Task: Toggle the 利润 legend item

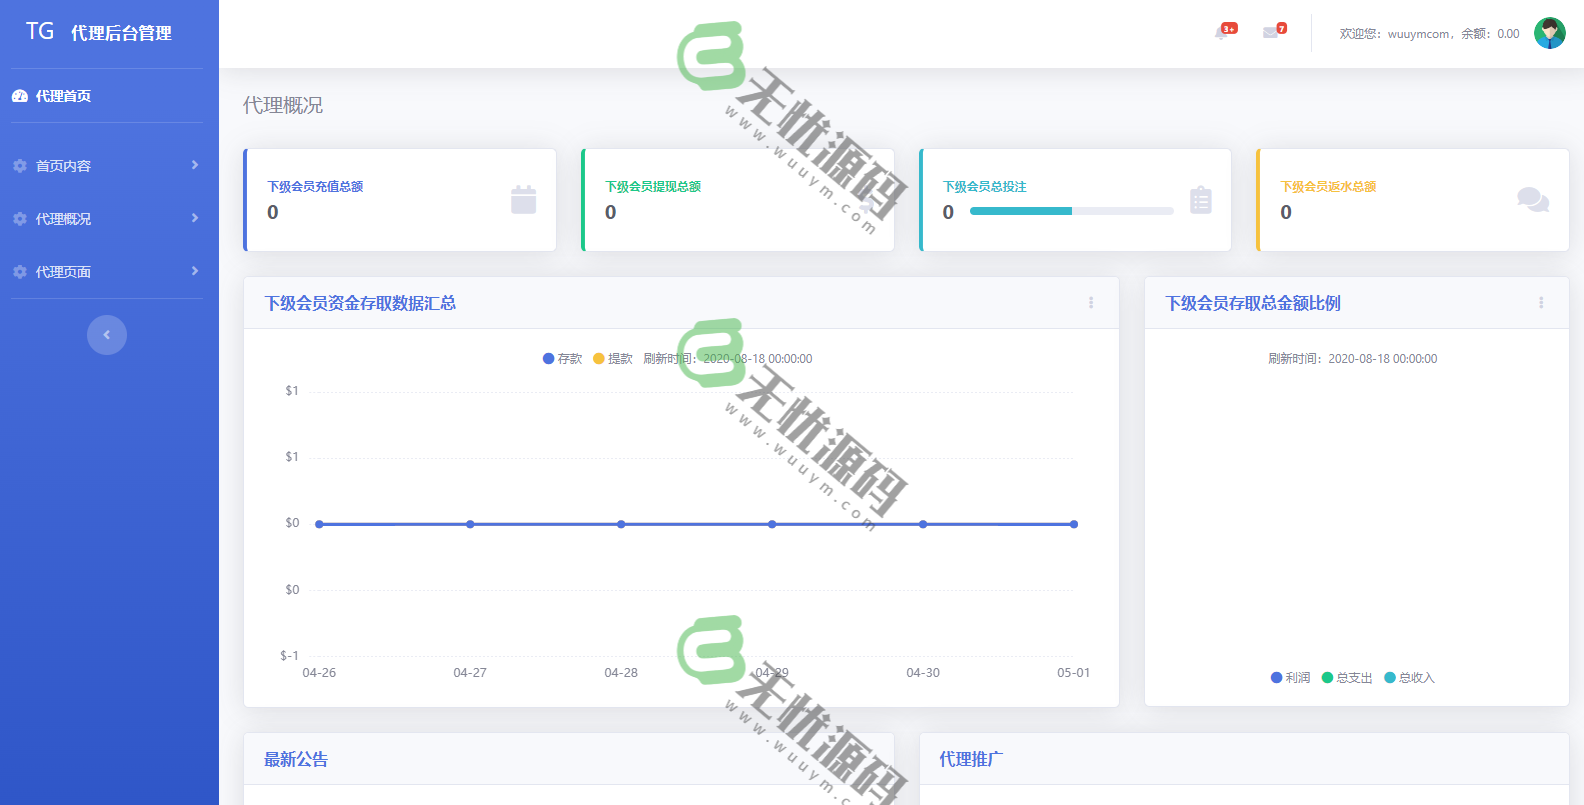Action: [x=1290, y=678]
